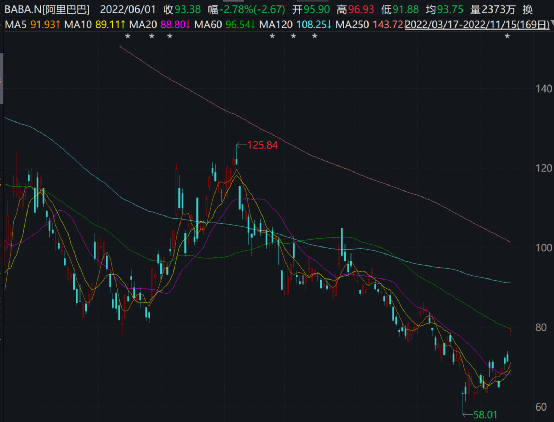Click the 140 price axis label
The width and height of the screenshot is (554, 422).
pyautogui.click(x=543, y=88)
